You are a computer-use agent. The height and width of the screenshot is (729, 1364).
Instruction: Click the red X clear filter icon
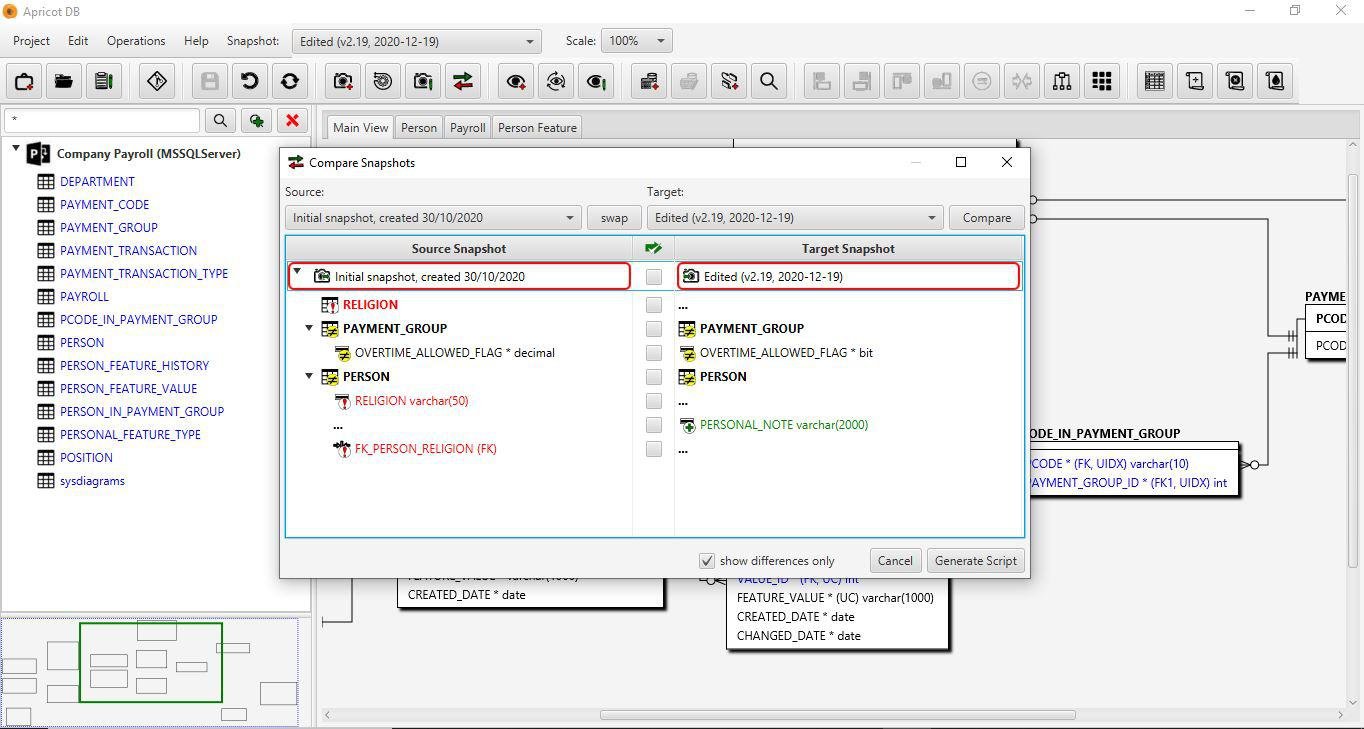(x=292, y=121)
